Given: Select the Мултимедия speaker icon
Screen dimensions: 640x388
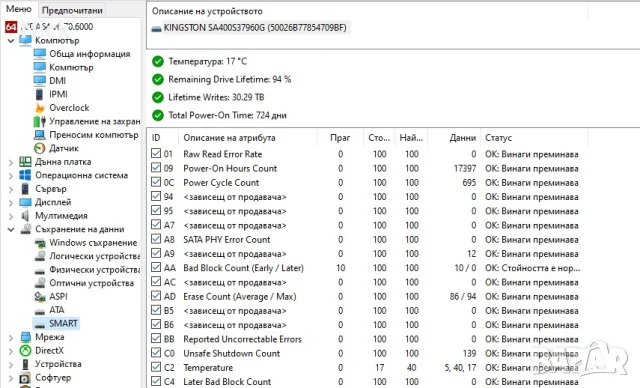Looking at the screenshot, I should point(25,215).
